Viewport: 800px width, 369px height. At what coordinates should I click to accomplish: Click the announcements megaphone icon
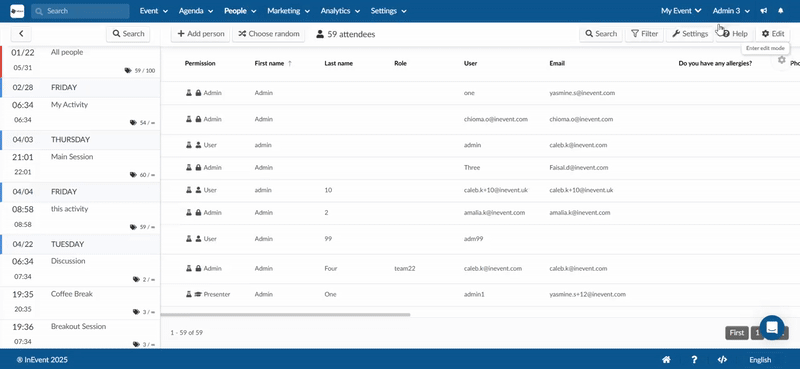coord(764,11)
